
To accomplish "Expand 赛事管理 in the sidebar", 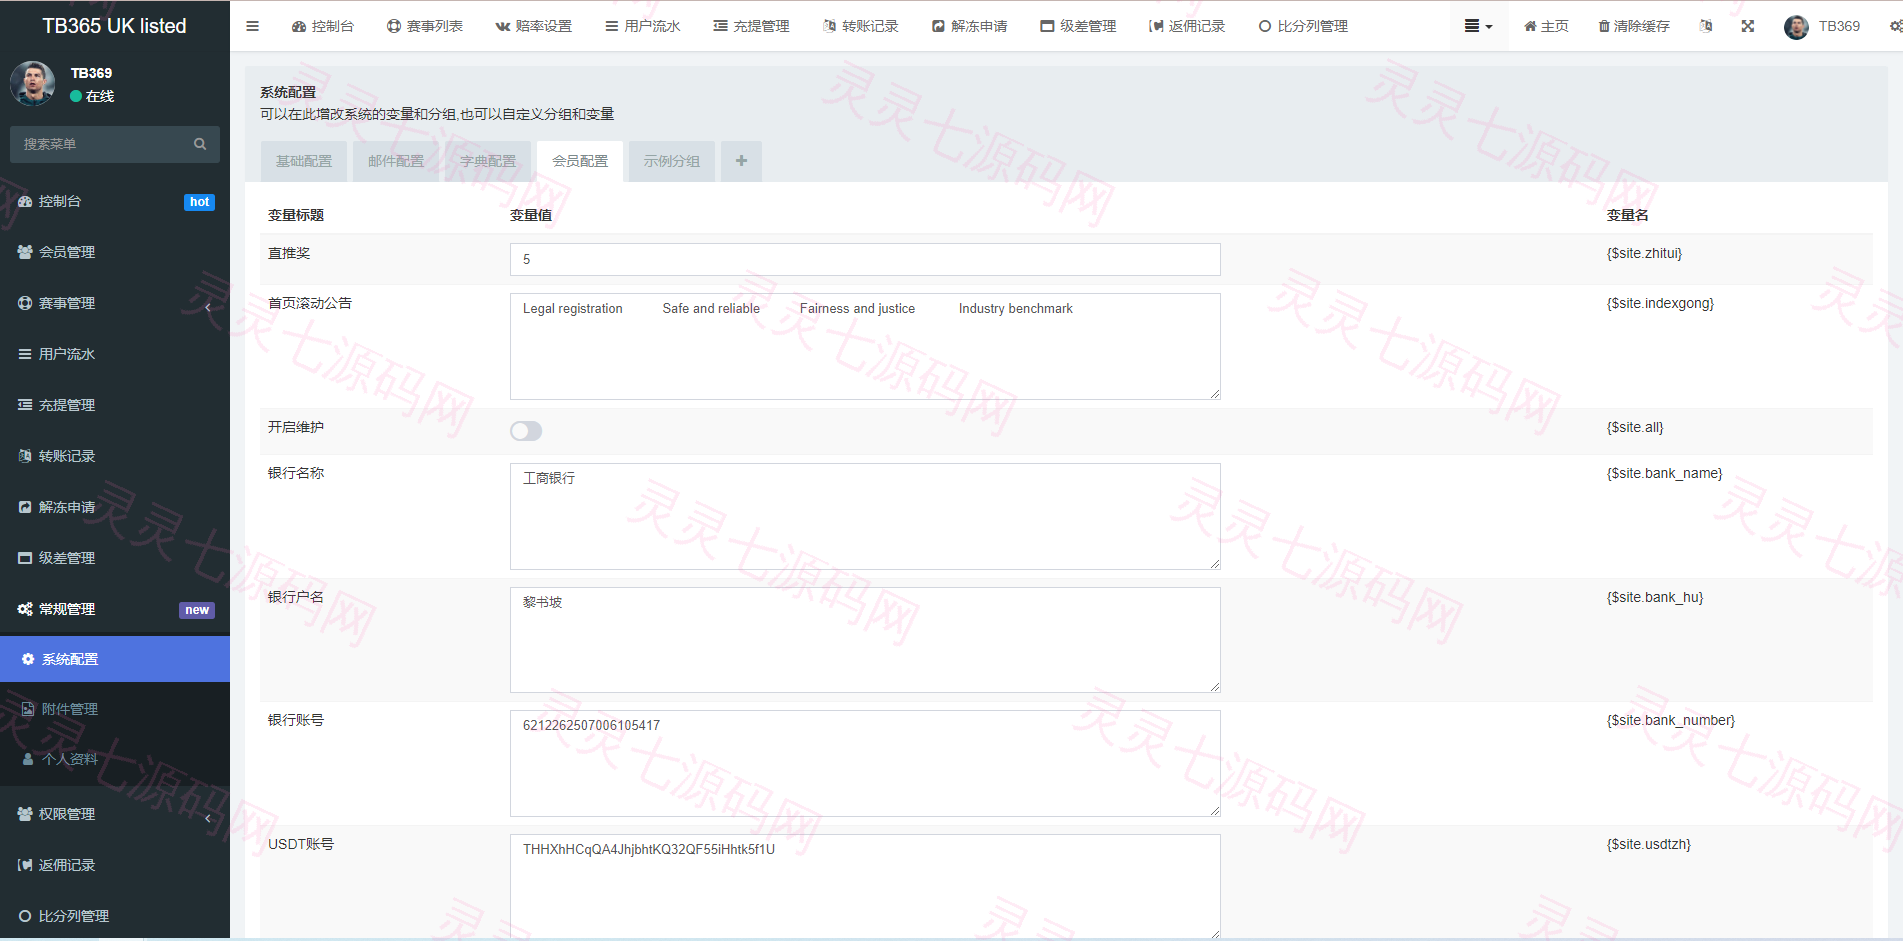I will point(115,303).
